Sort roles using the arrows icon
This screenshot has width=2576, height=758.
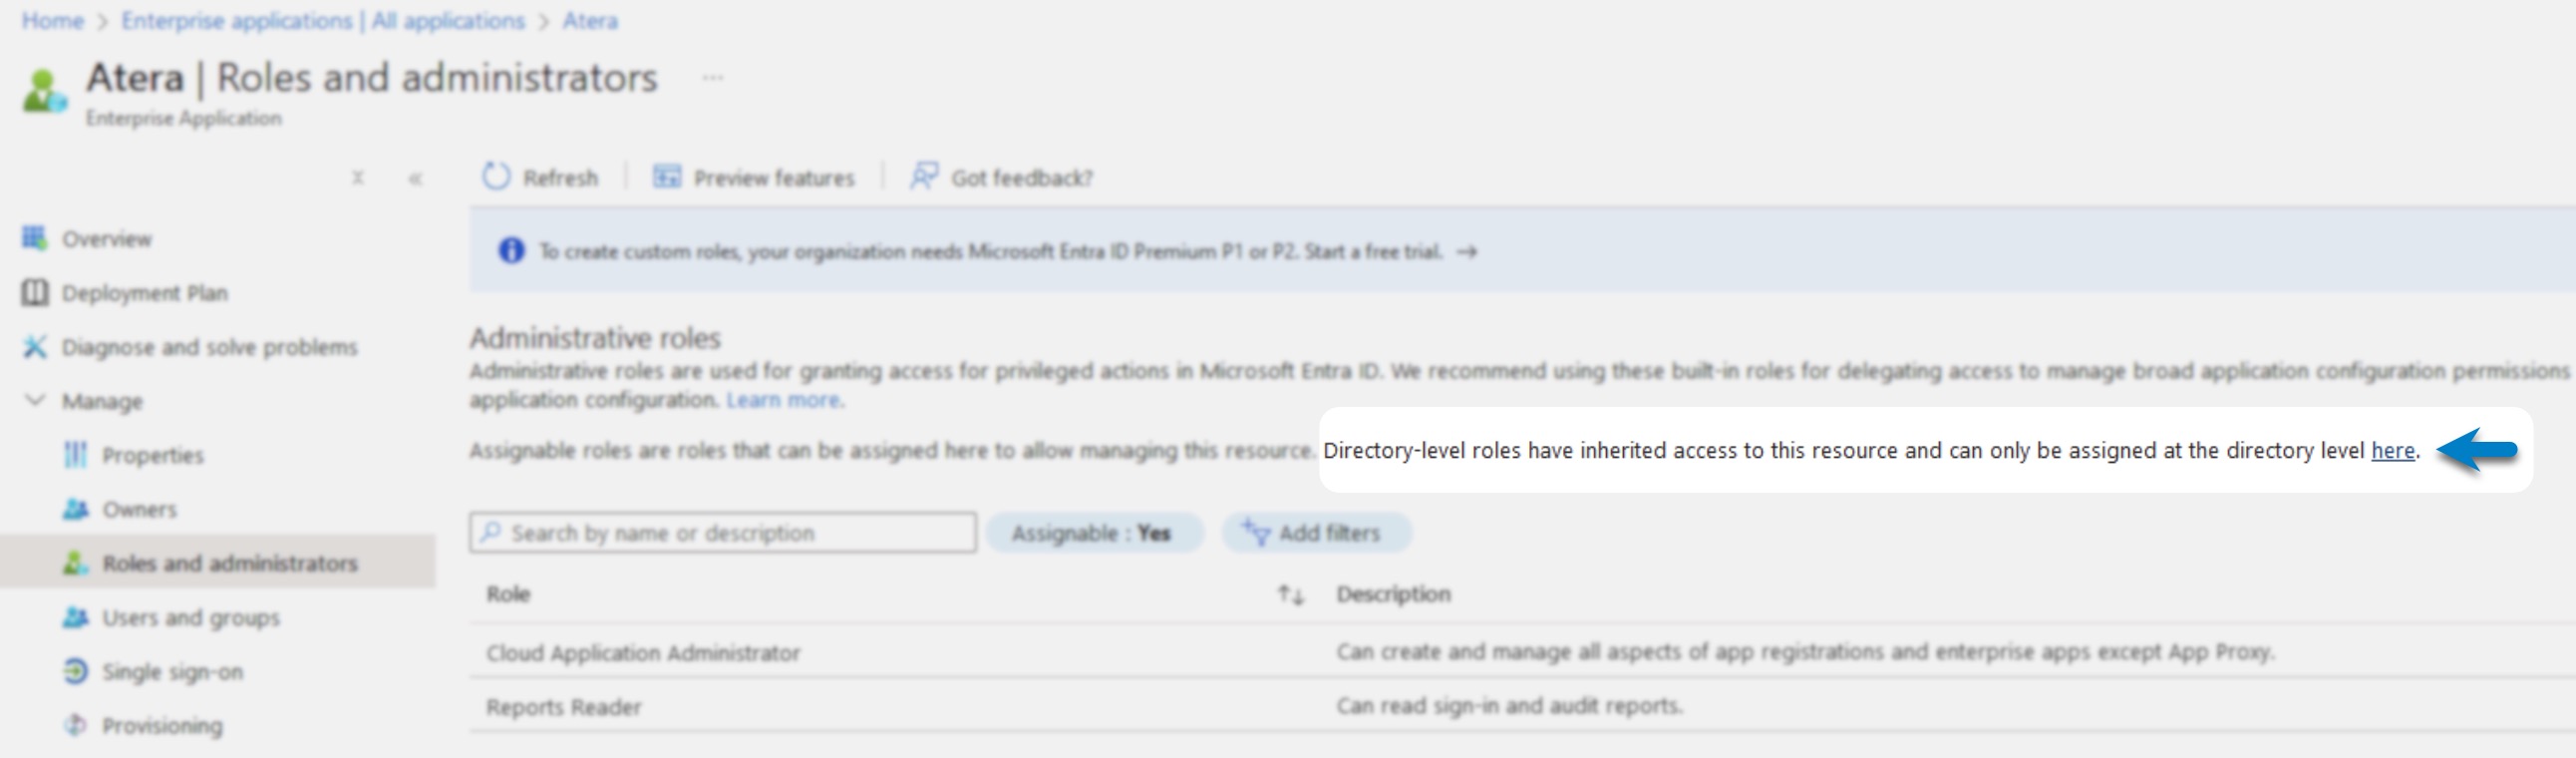(x=1291, y=595)
